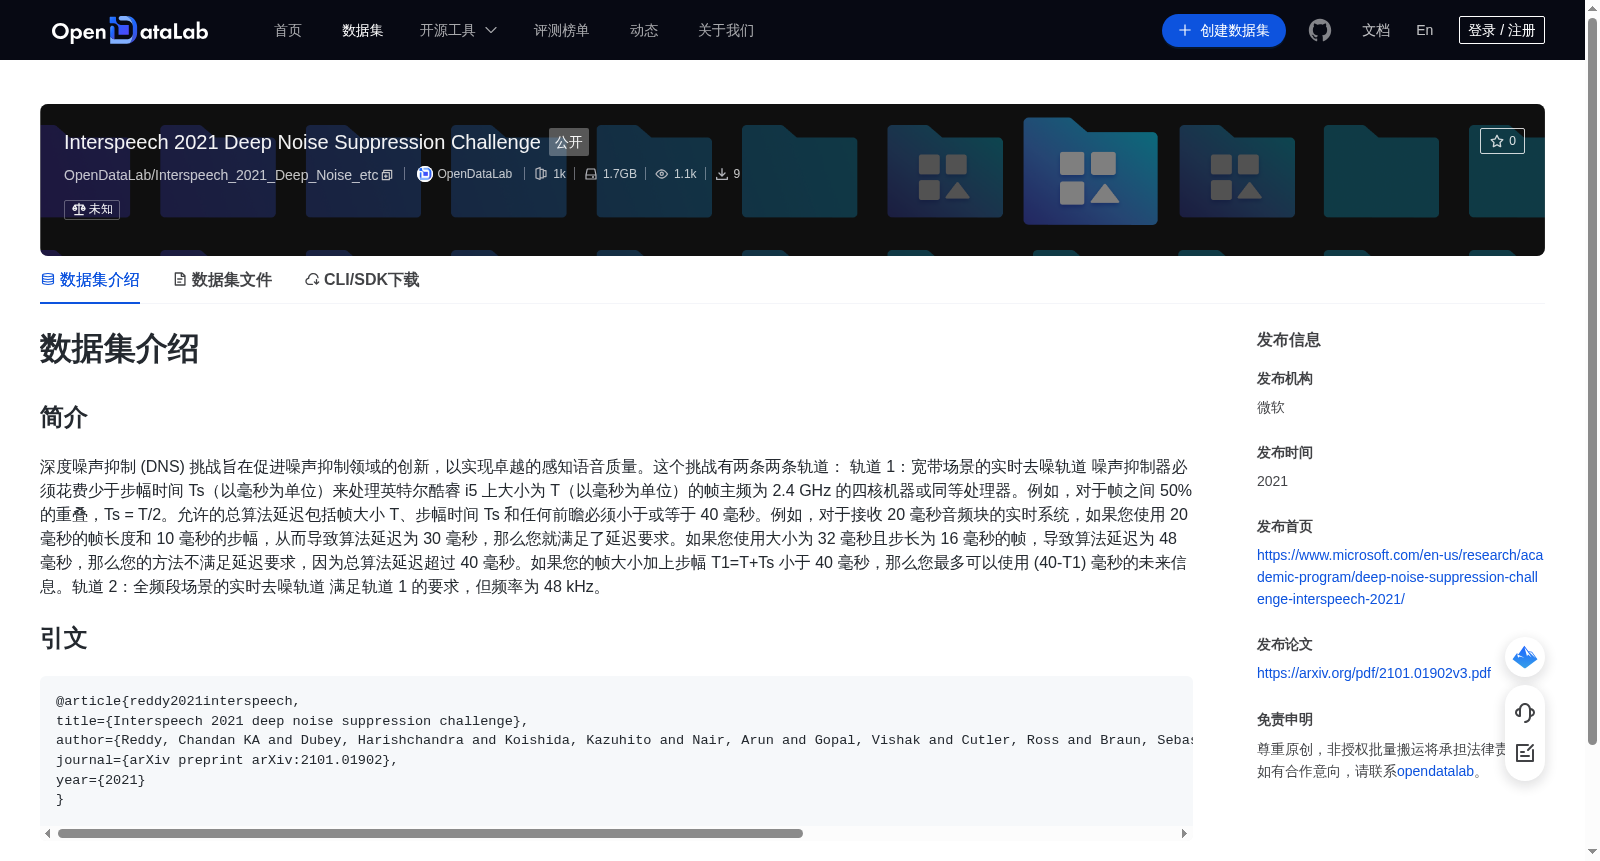Click the OpenDataLab publisher avatar icon

pyautogui.click(x=425, y=174)
